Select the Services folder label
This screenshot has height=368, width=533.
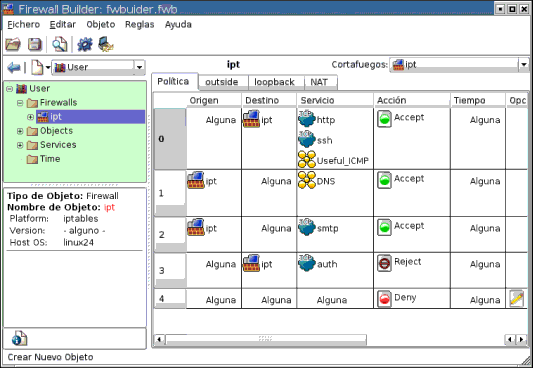coord(58,145)
